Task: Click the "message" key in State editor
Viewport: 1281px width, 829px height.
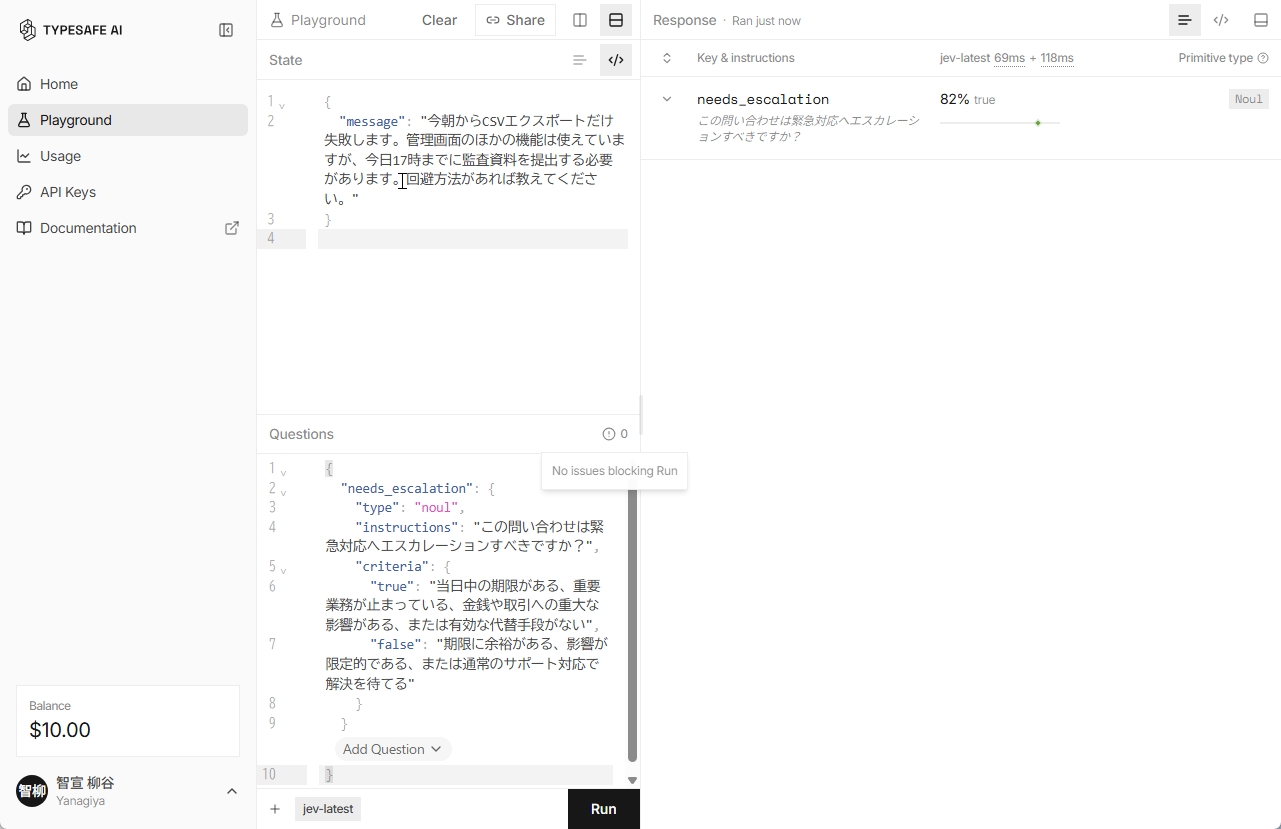Action: coord(372,121)
